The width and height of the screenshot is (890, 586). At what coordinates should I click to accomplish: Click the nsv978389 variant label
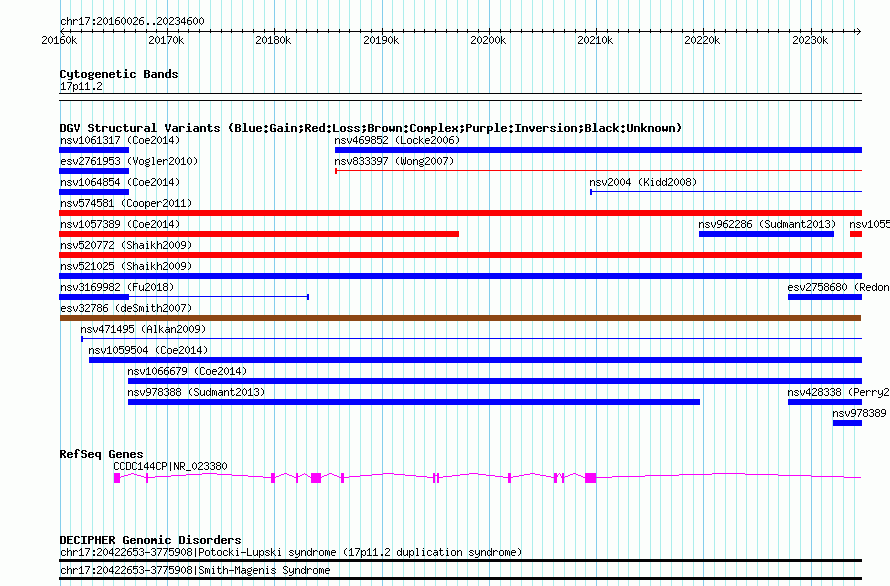859,413
